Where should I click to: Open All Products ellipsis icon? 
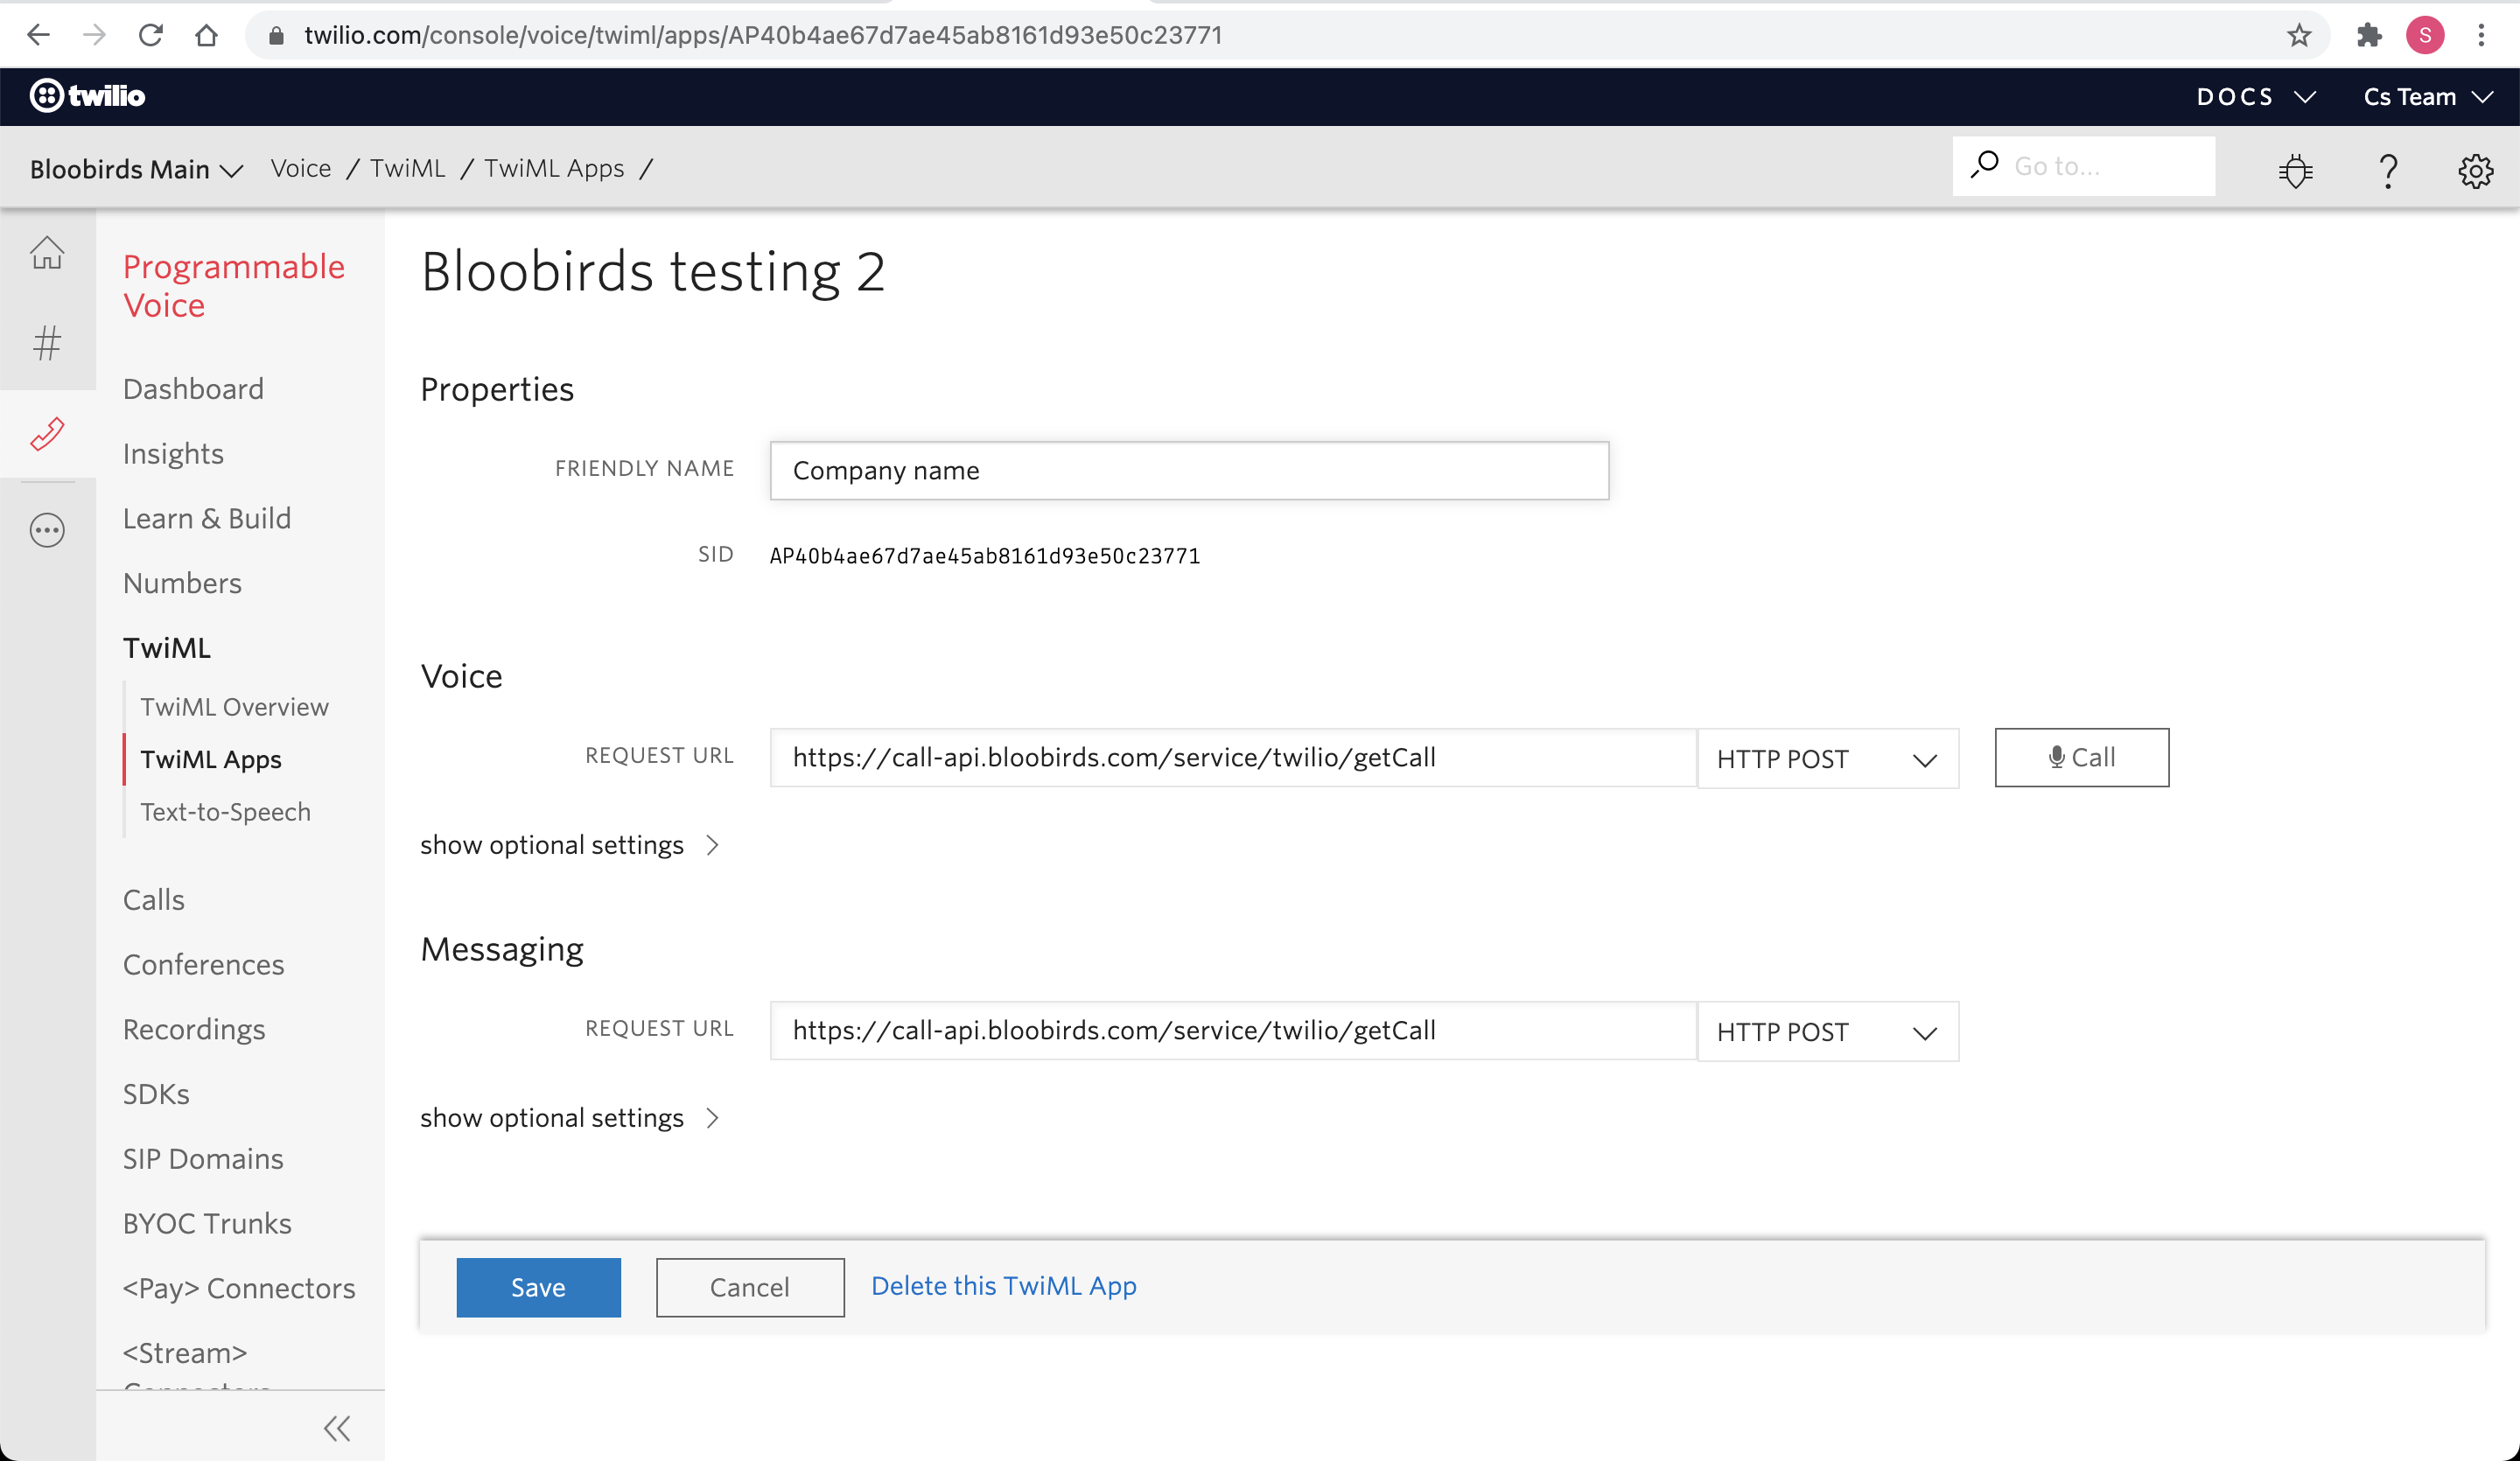point(47,530)
